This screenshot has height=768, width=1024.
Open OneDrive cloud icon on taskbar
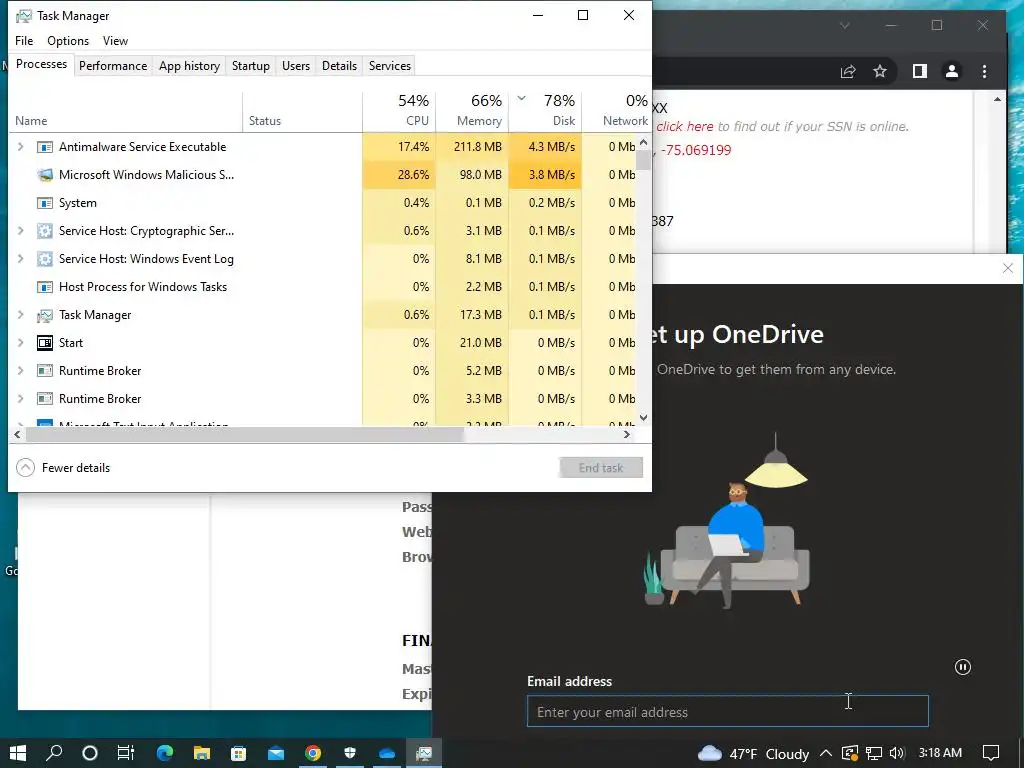tap(387, 753)
